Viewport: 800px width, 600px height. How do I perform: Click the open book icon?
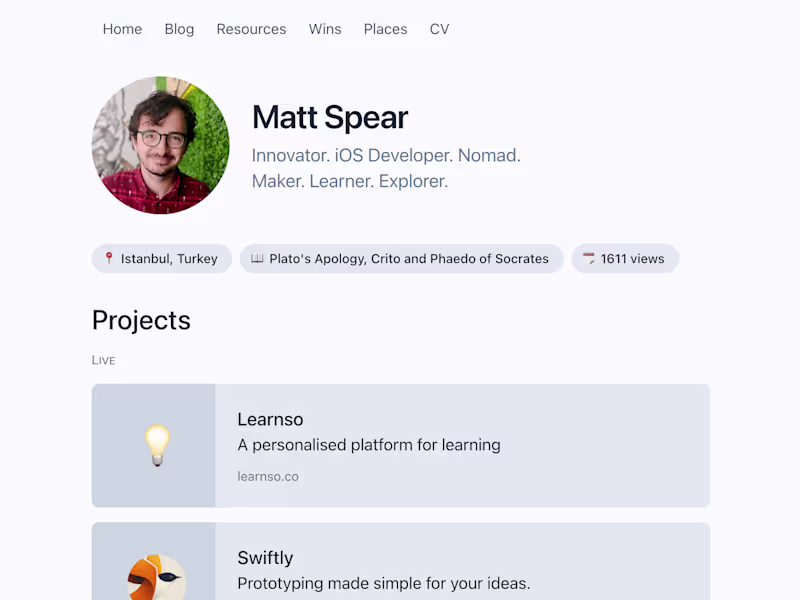pyautogui.click(x=257, y=258)
